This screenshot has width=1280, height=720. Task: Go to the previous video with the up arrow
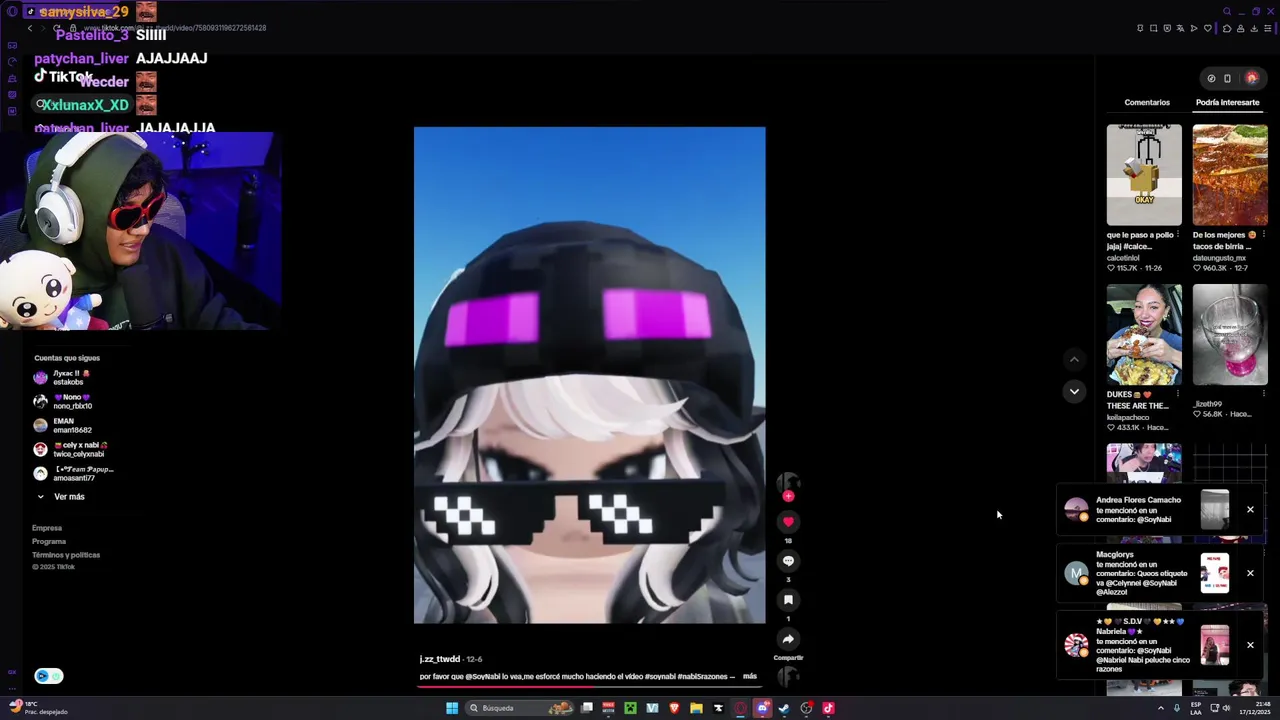pyautogui.click(x=1074, y=359)
